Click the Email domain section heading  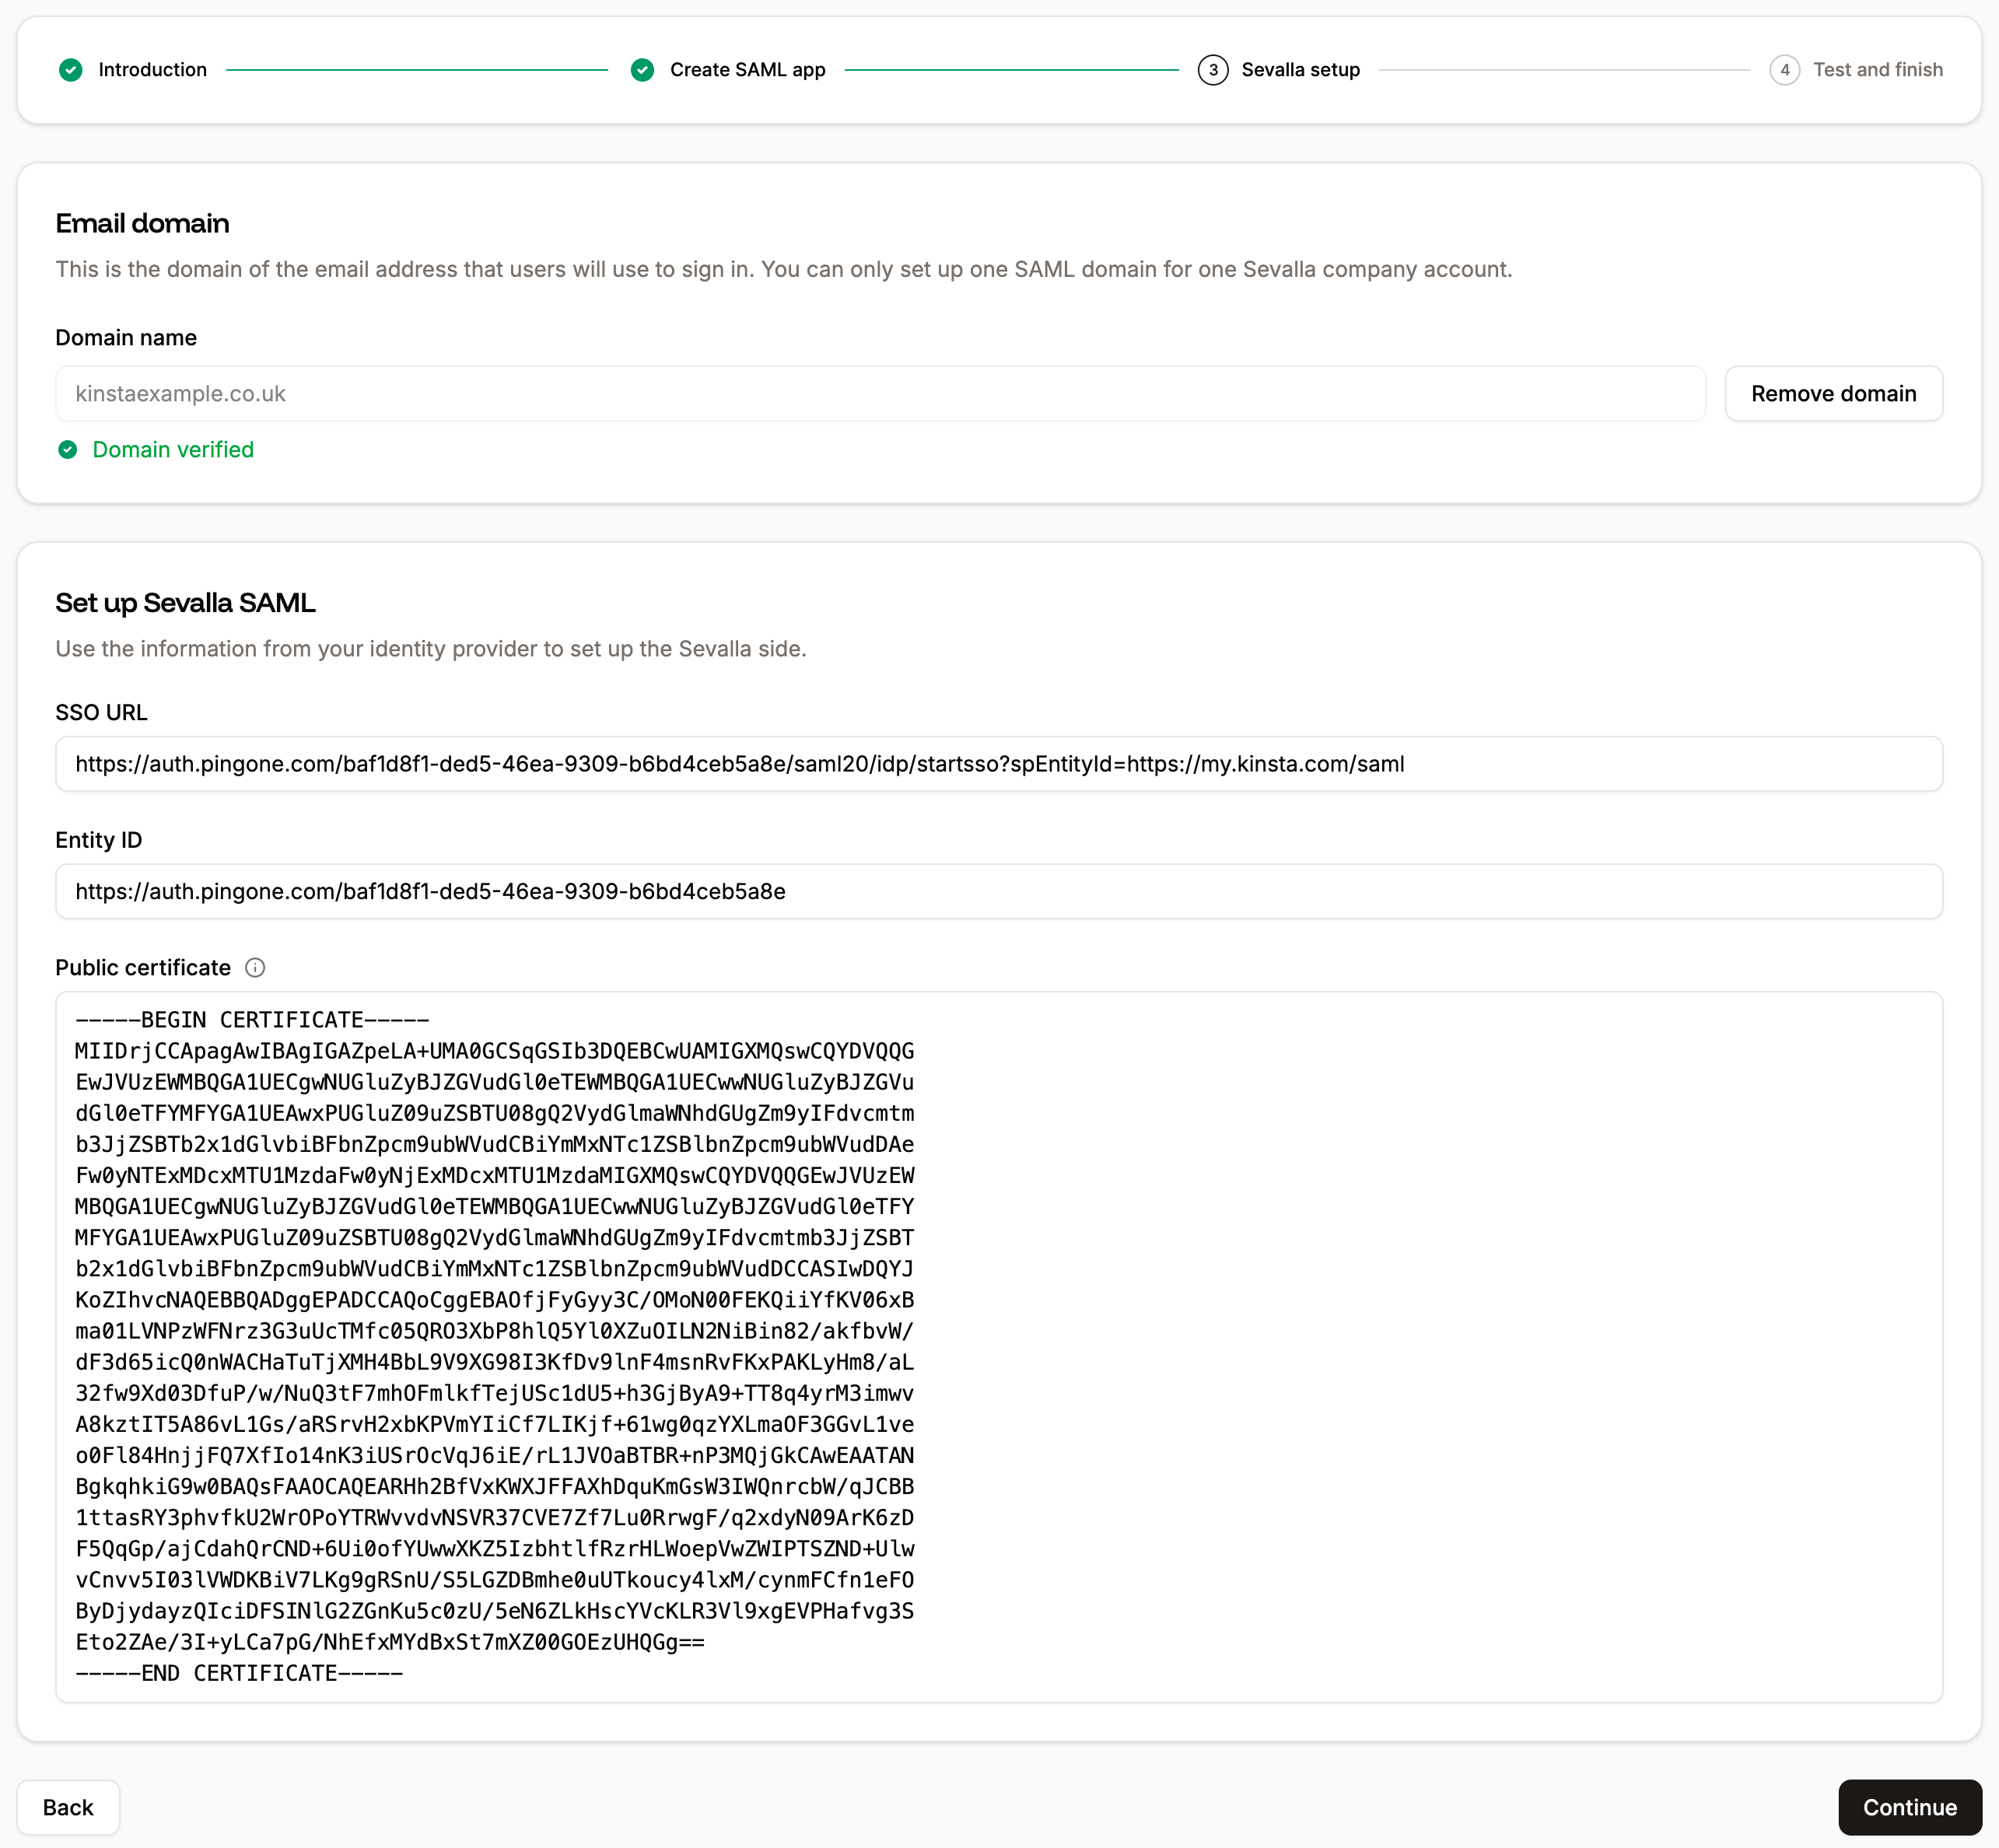pyautogui.click(x=142, y=223)
